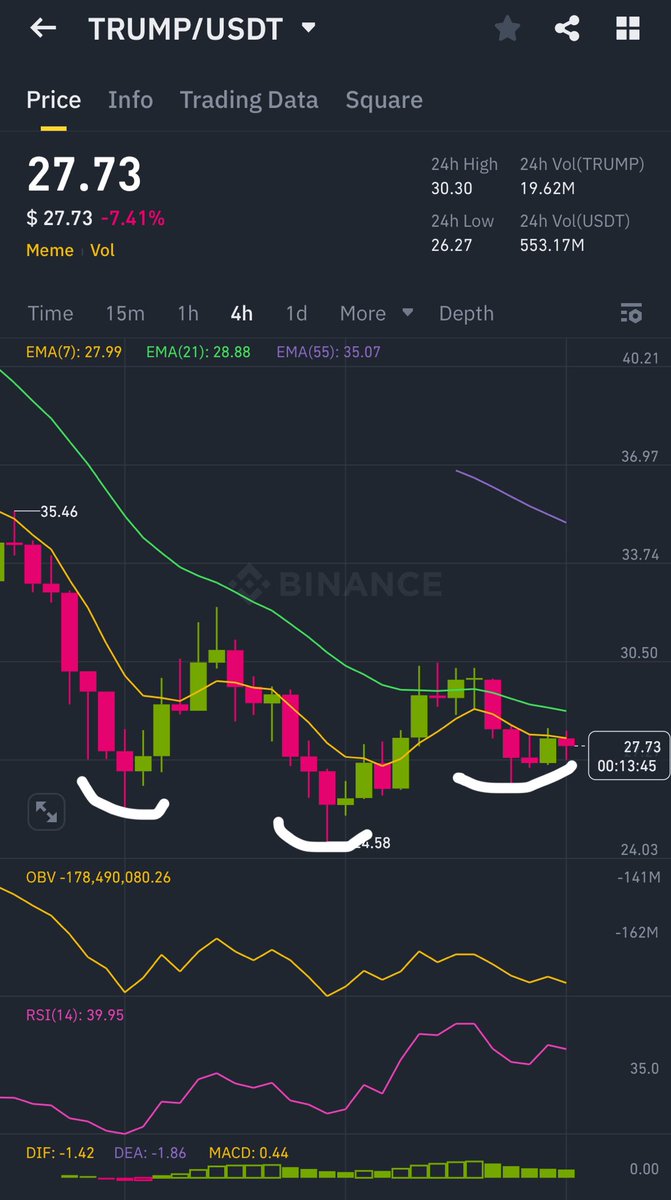
Task: Switch to the Square tab
Action: point(384,100)
